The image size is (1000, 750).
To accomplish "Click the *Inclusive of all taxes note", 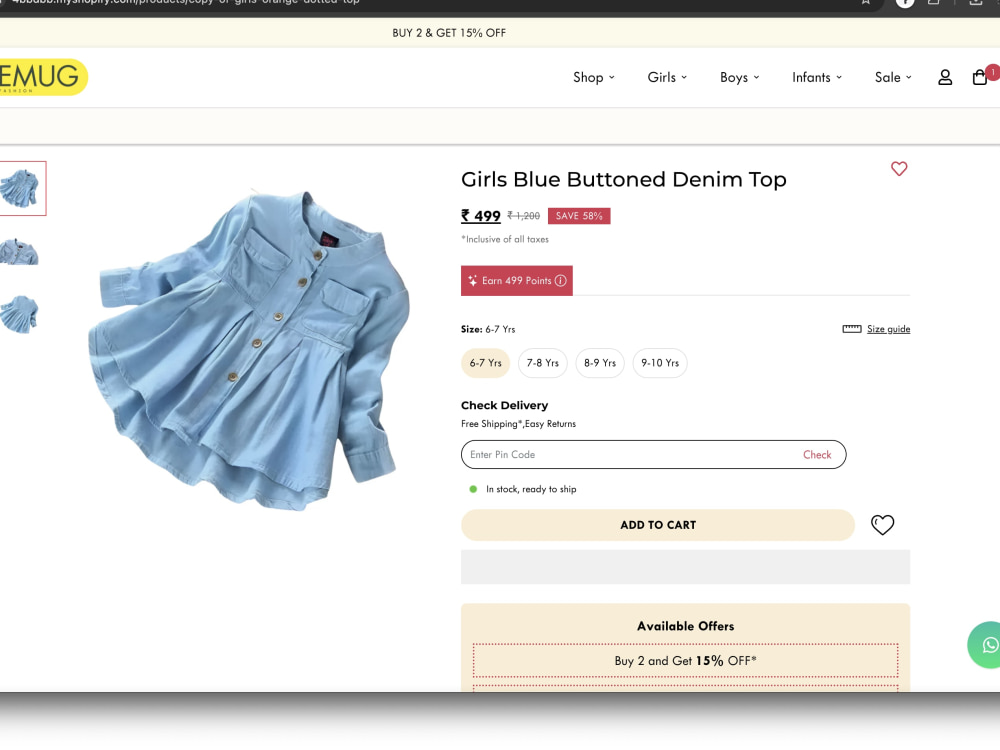I will coord(505,239).
